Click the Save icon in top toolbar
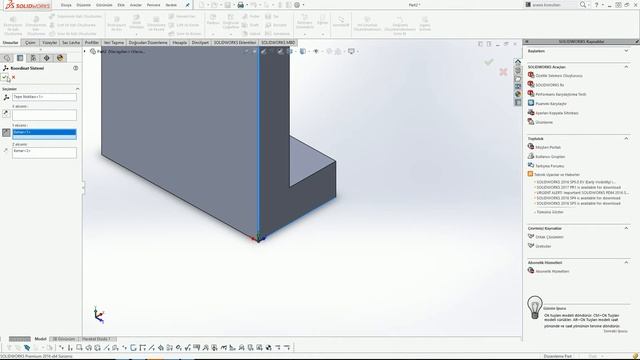Screen dimensions: 640x360 pos(227,5)
